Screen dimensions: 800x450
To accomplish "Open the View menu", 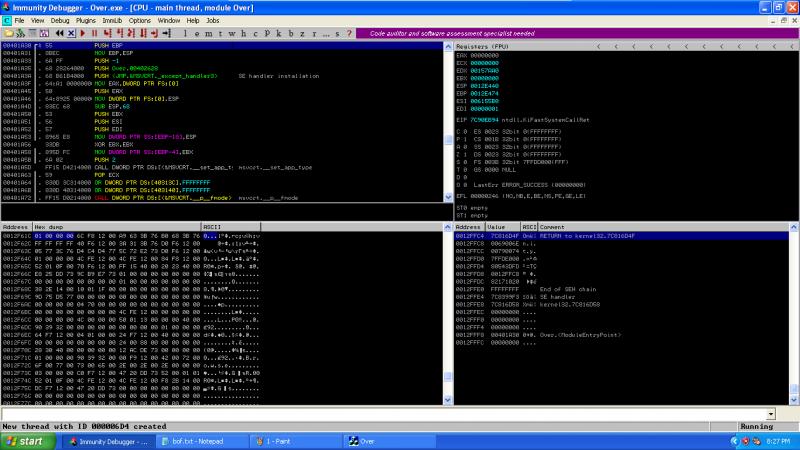I will [37, 21].
